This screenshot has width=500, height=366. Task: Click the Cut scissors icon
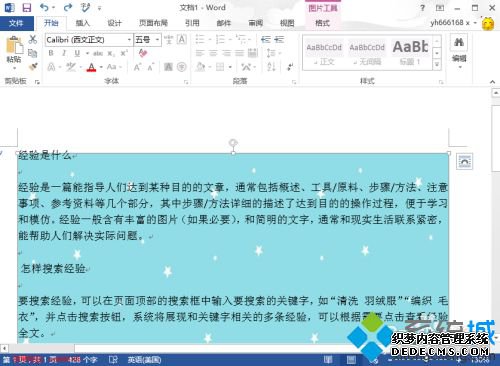(x=32, y=39)
